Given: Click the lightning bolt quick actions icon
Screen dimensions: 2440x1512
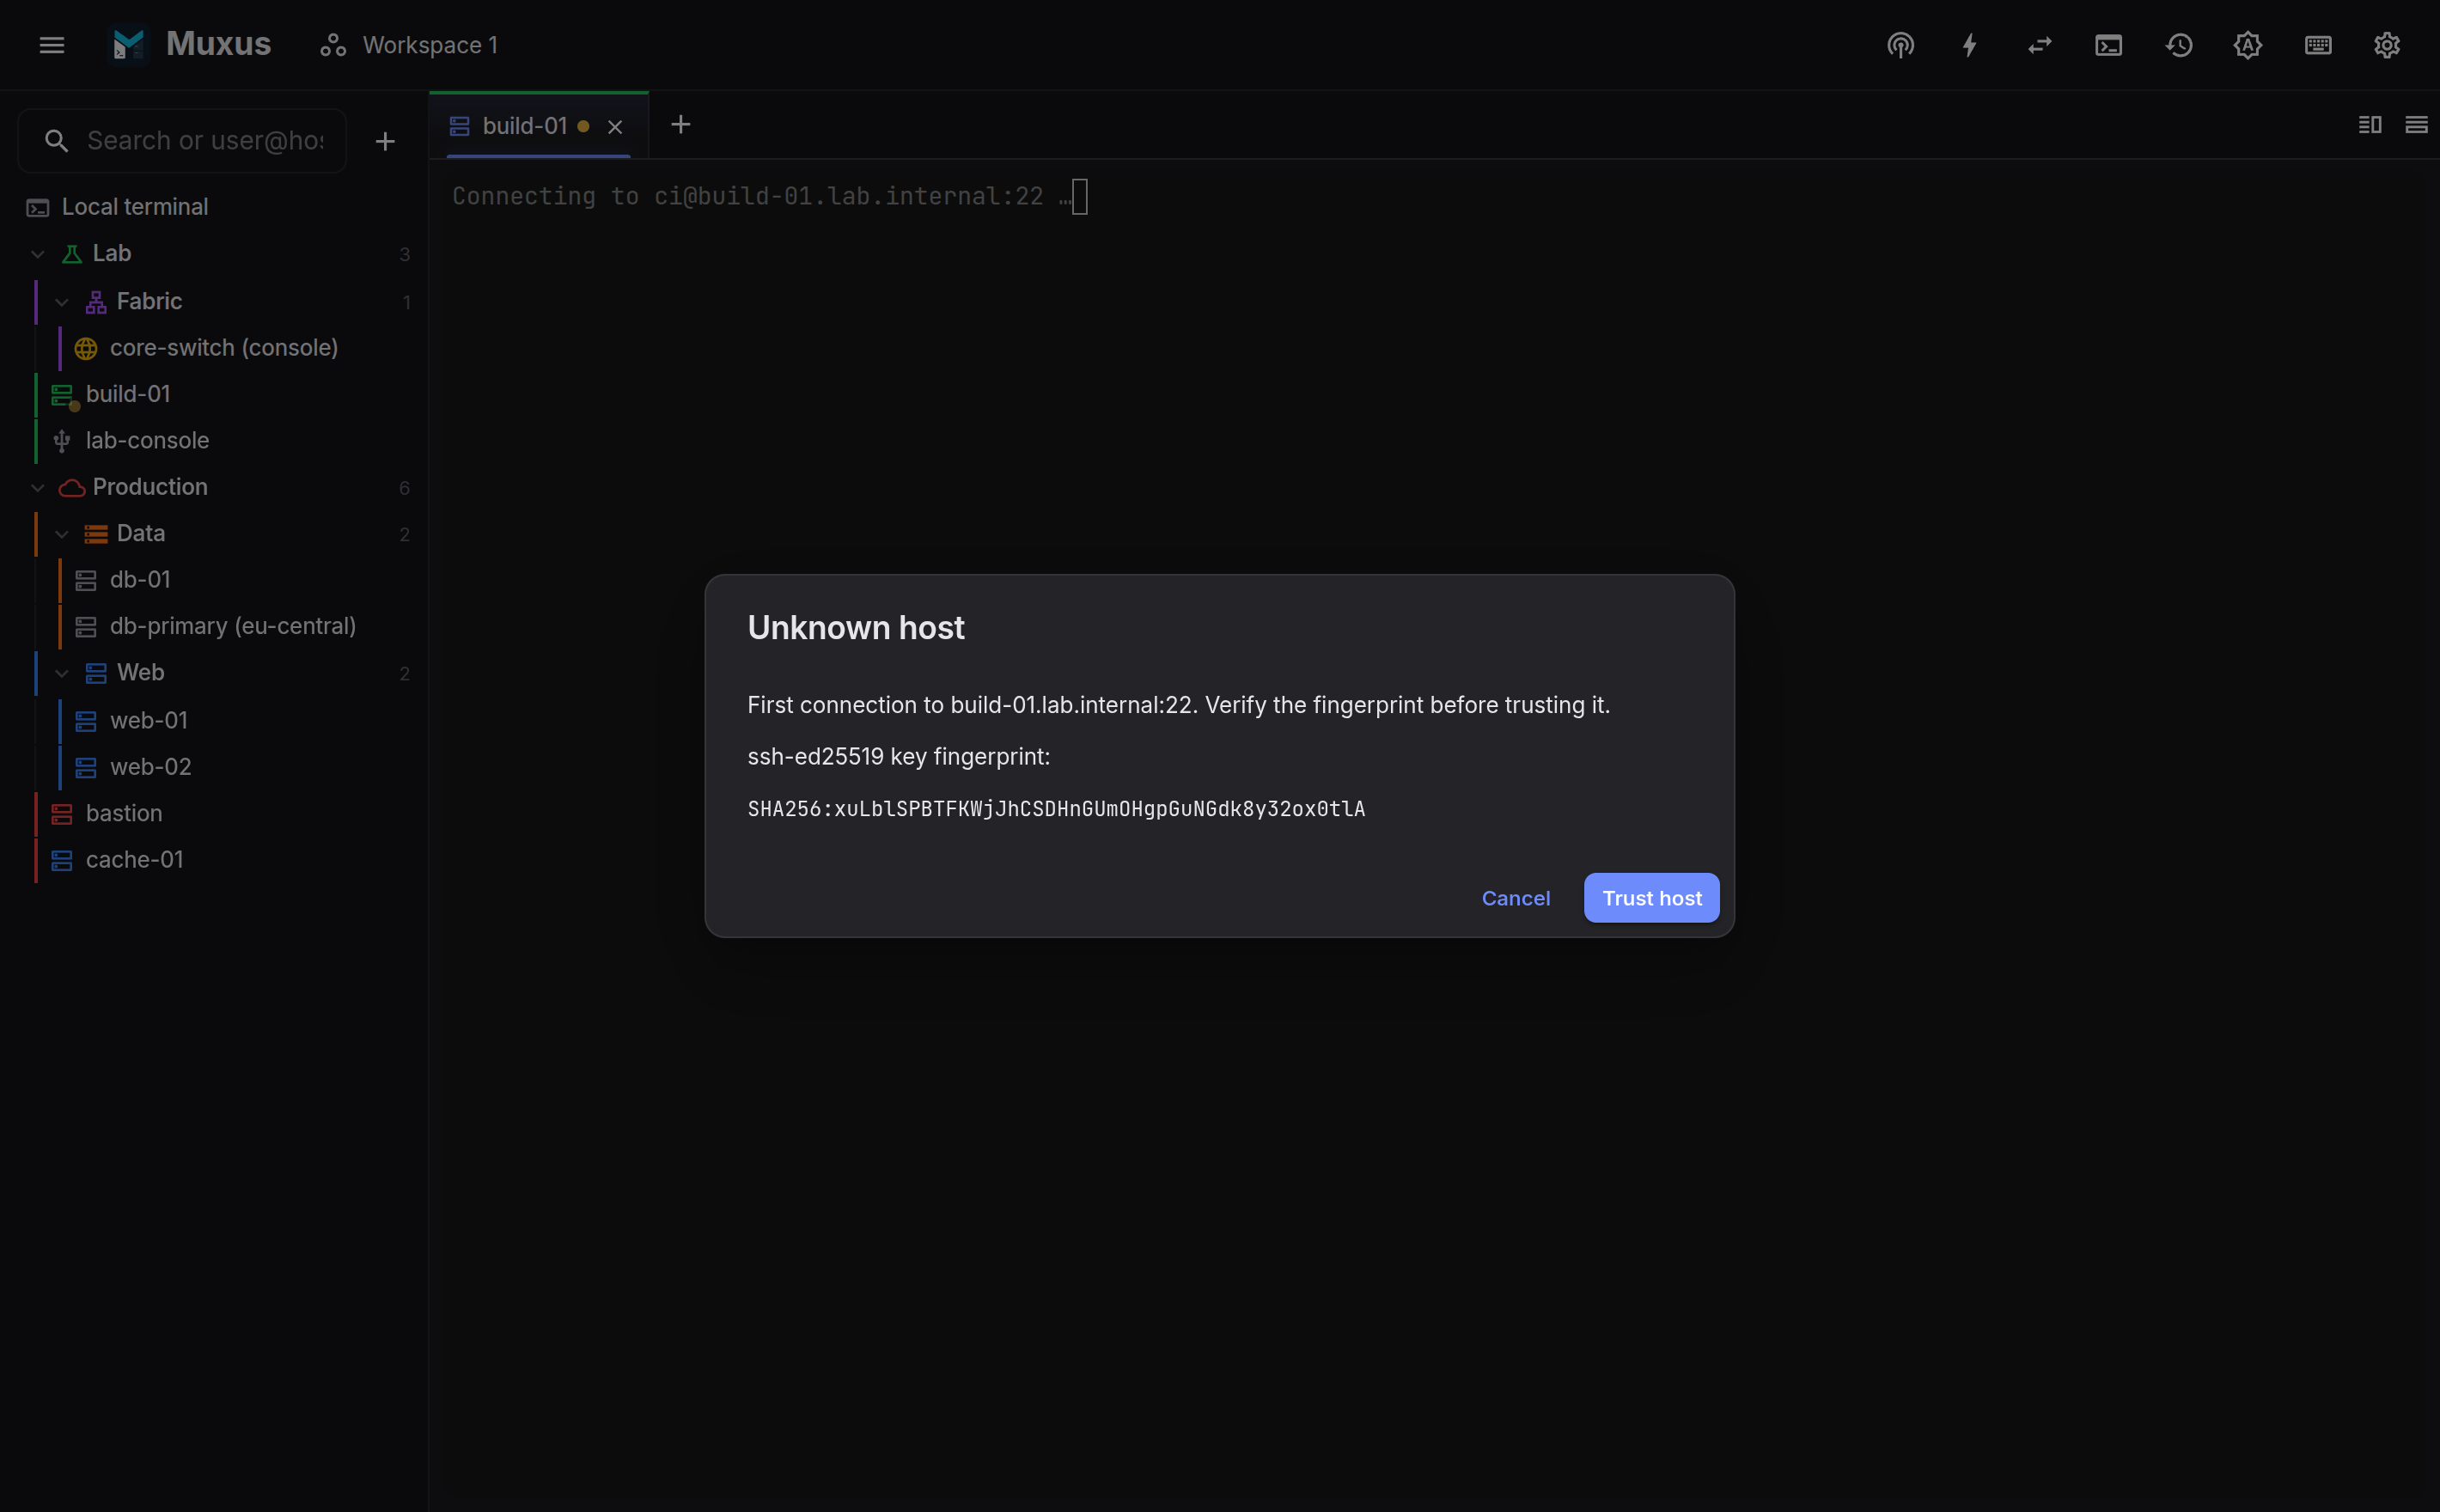Looking at the screenshot, I should tap(1969, 45).
